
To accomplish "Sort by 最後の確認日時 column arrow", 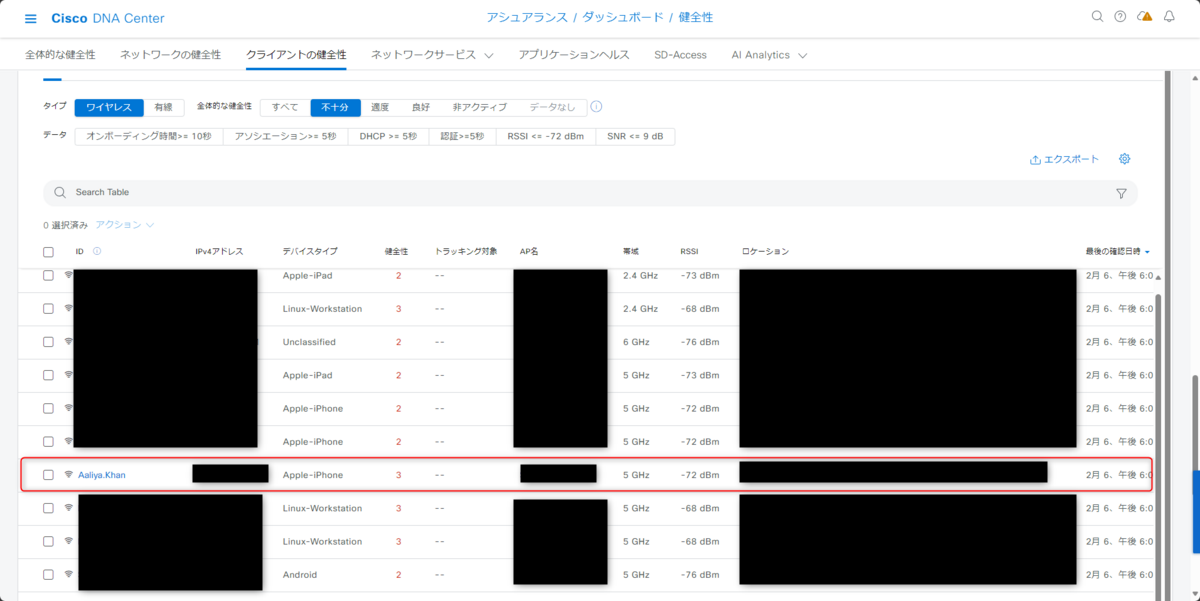I will point(1147,252).
